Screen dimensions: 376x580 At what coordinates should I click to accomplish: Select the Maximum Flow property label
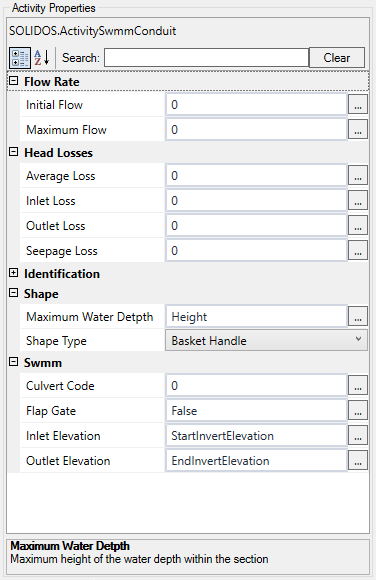click(x=66, y=130)
